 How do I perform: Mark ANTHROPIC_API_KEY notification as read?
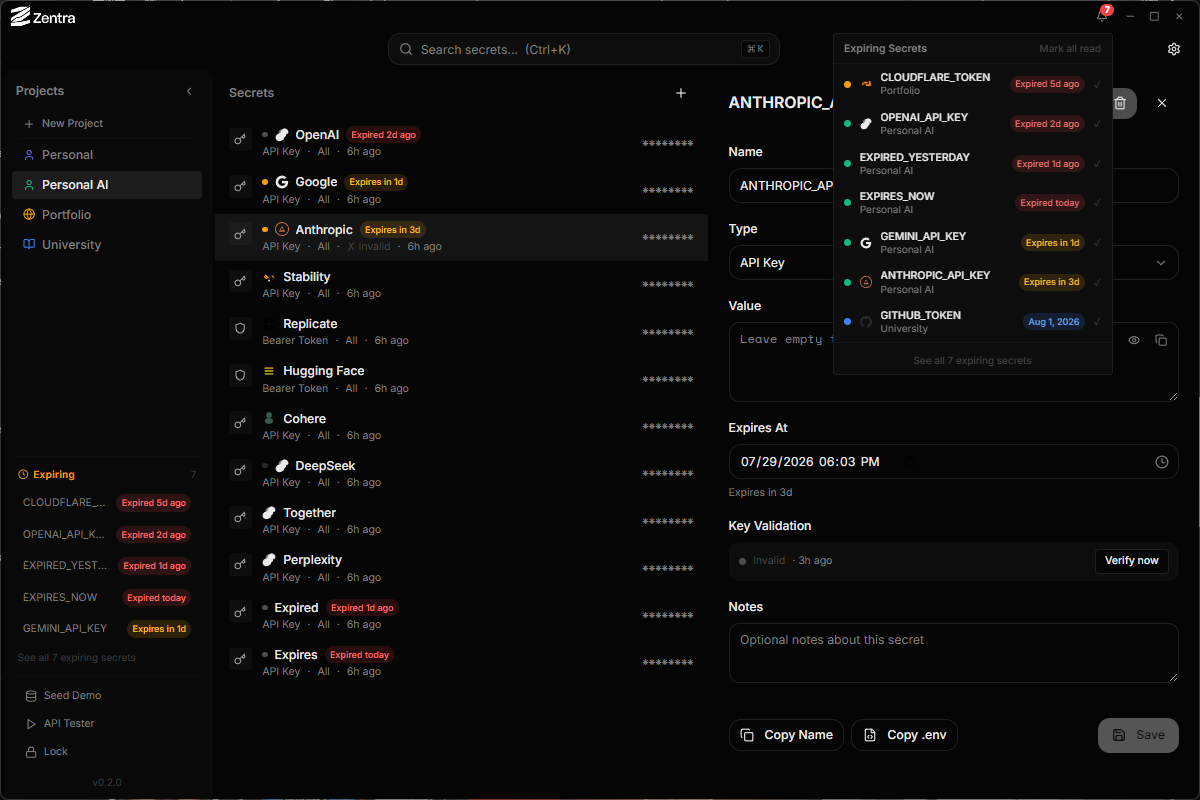click(1098, 282)
